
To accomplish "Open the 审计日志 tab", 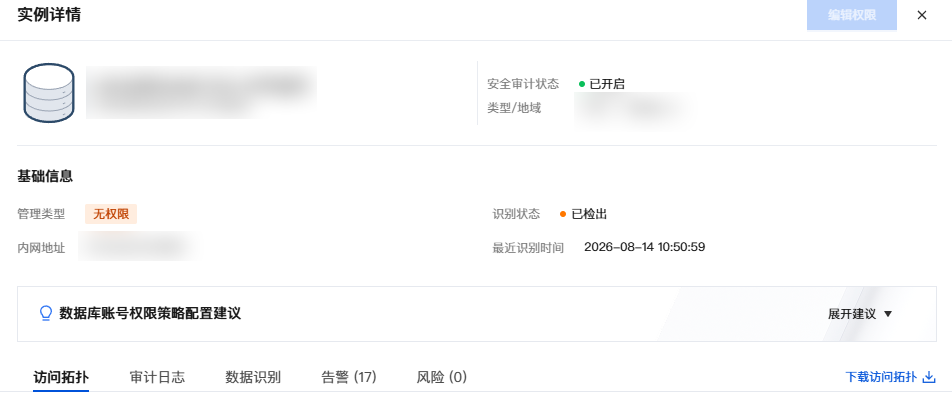I will coord(157,378).
